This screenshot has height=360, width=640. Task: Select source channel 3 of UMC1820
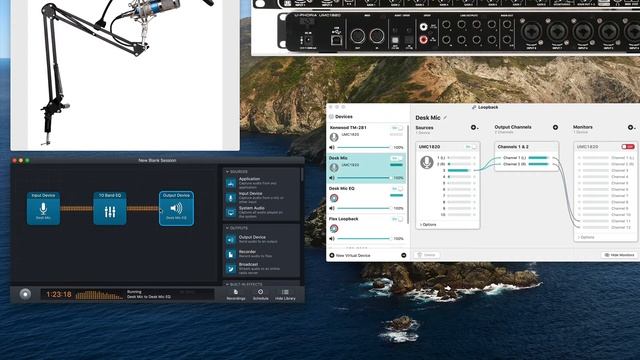tap(459, 170)
